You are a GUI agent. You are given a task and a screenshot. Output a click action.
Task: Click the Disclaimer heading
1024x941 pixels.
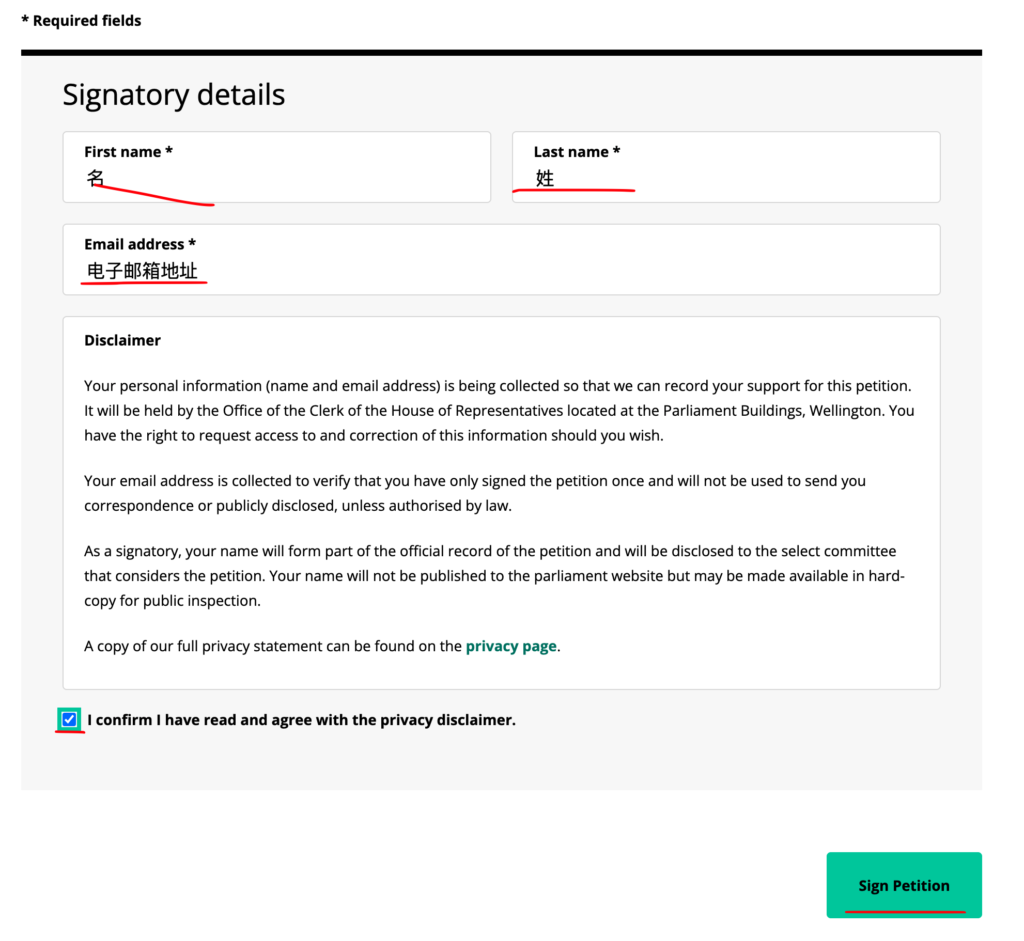click(122, 340)
